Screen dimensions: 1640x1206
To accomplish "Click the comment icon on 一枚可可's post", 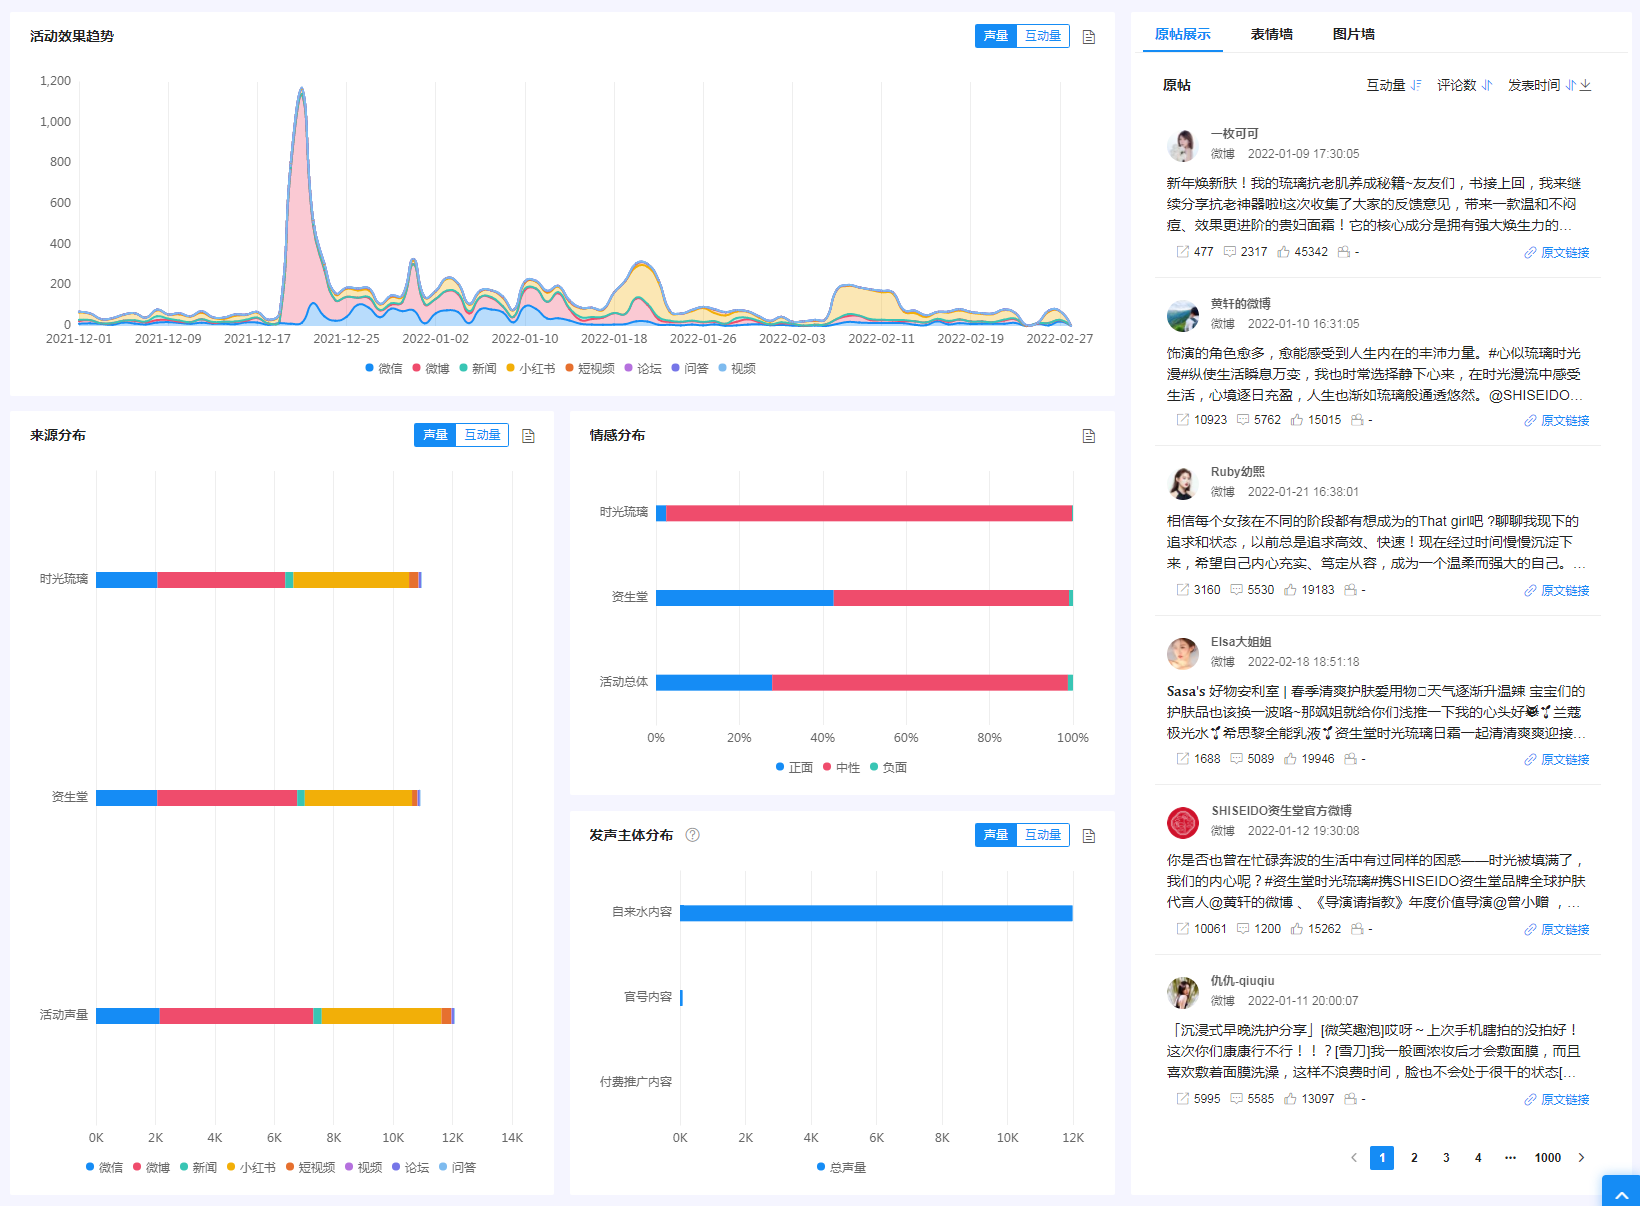I will tap(1230, 252).
